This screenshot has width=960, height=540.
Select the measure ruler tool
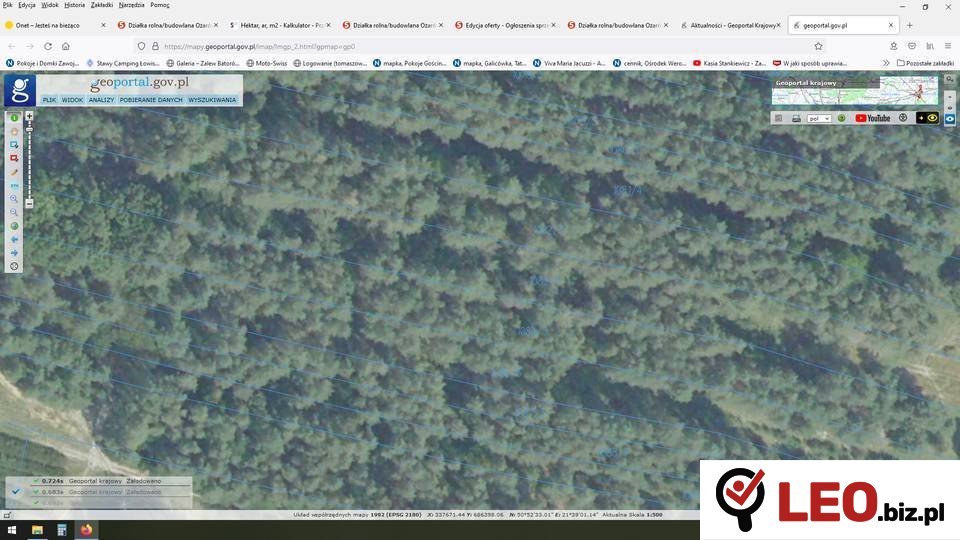point(14,172)
